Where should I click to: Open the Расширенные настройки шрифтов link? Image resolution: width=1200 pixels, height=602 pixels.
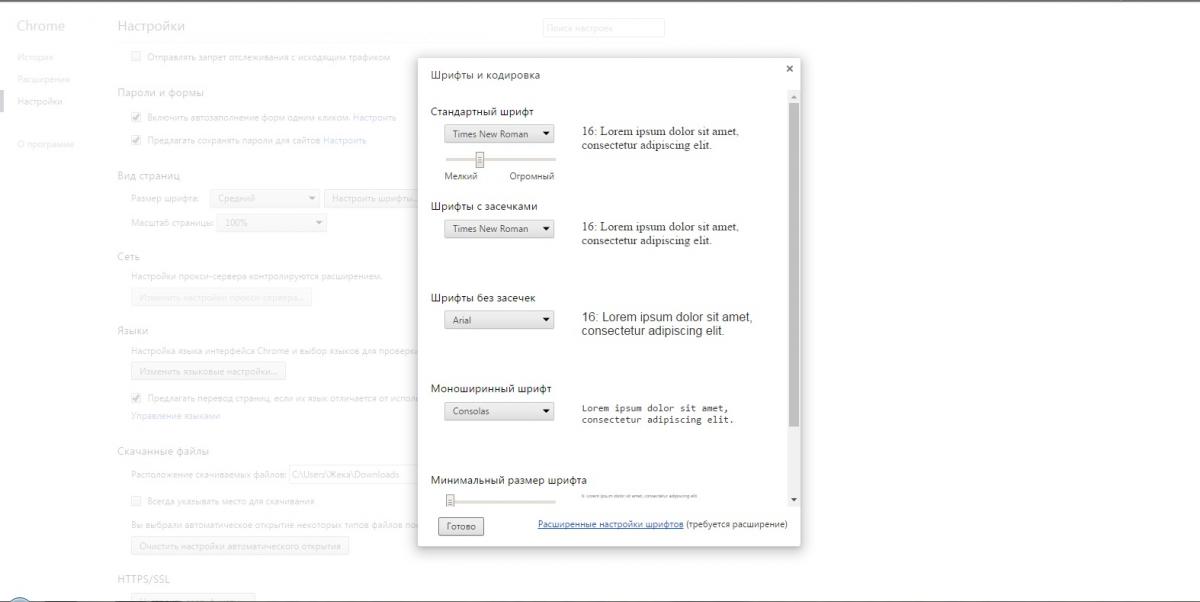610,524
